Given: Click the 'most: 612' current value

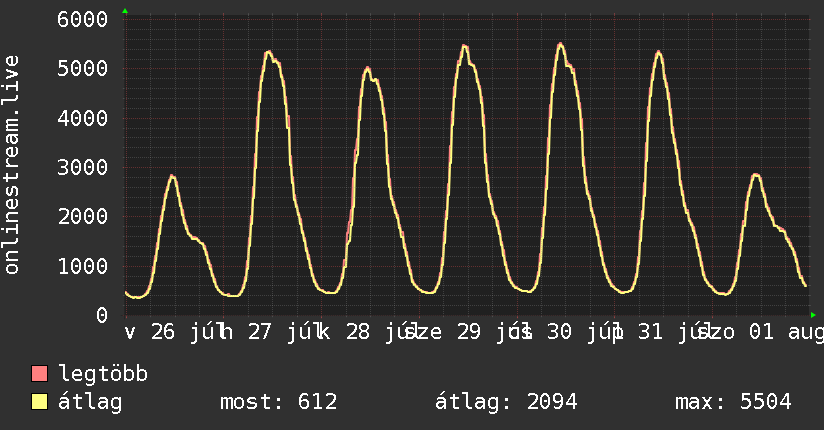Looking at the screenshot, I should point(279,402).
